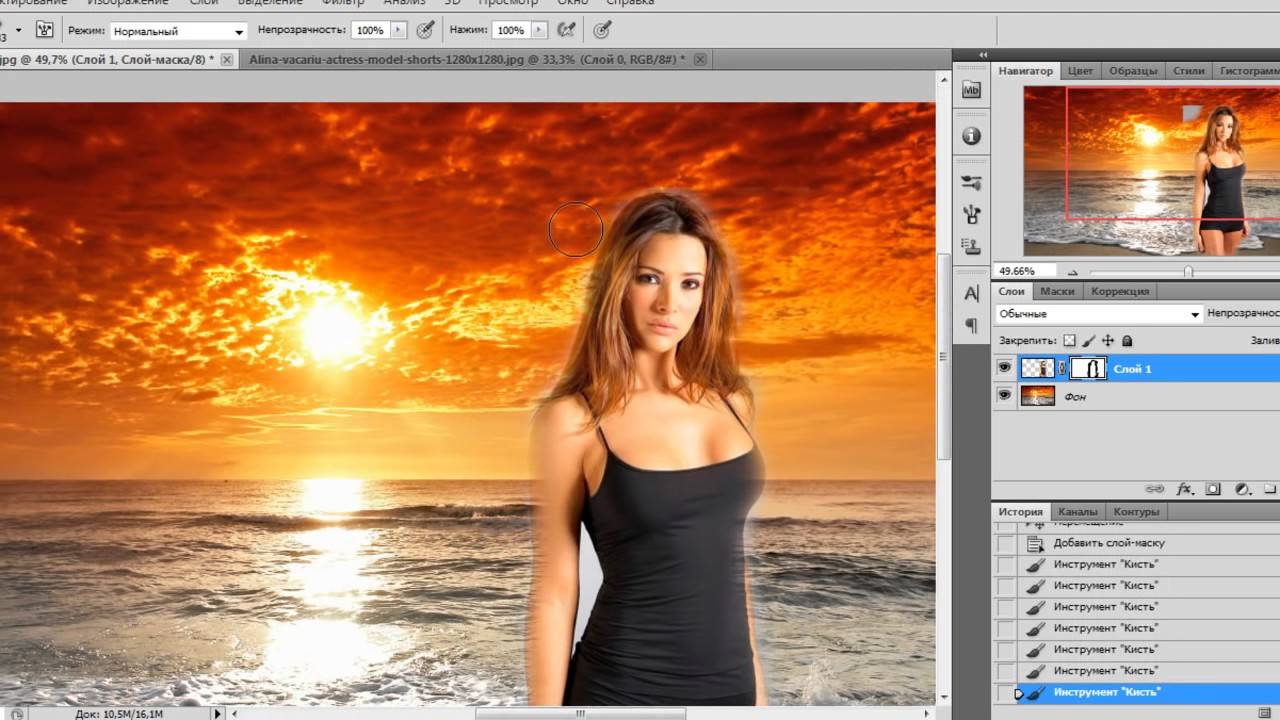Viewport: 1280px width, 720px height.
Task: Switch to the История tab
Action: click(x=1020, y=511)
